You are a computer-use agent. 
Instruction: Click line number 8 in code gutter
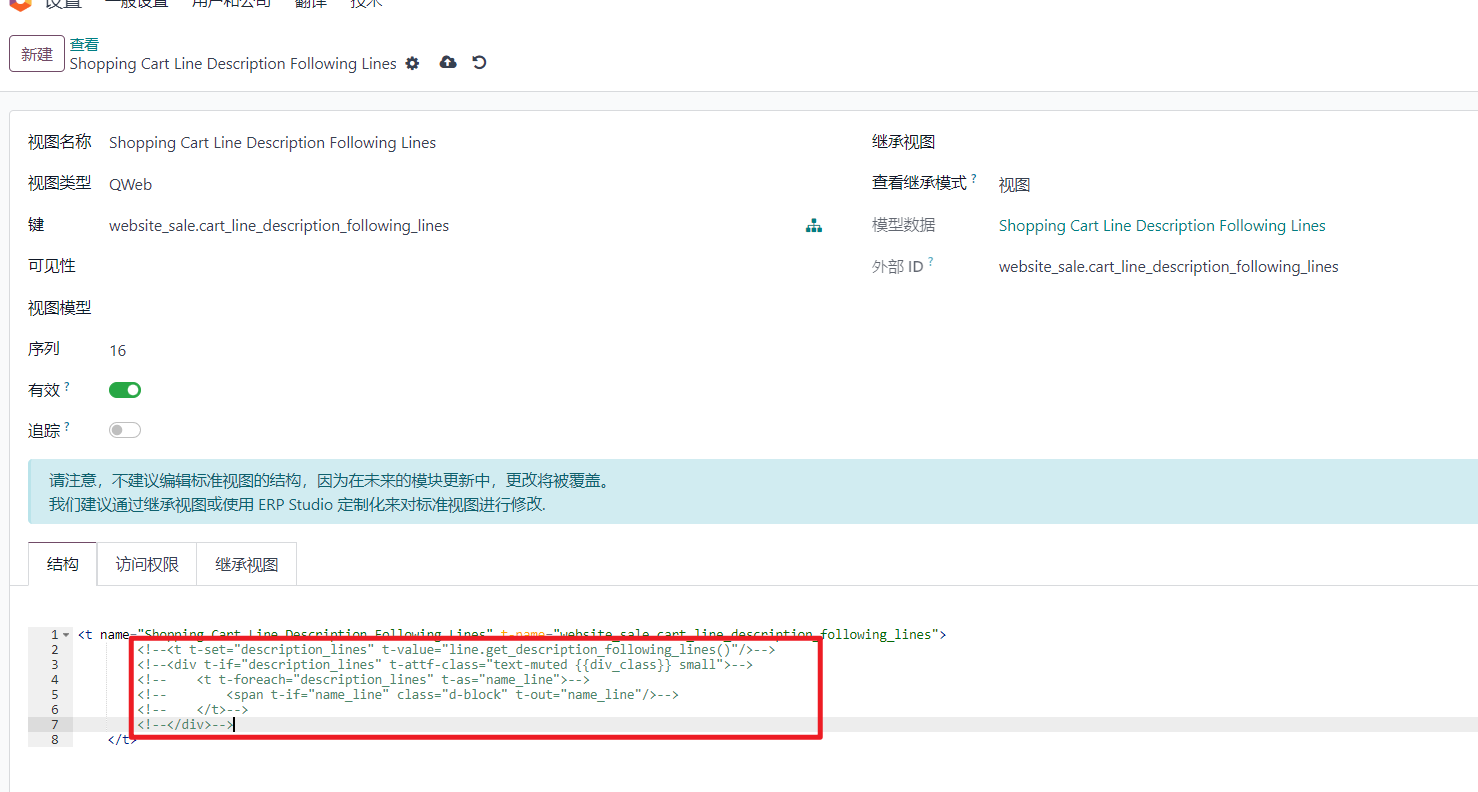pyautogui.click(x=54, y=740)
